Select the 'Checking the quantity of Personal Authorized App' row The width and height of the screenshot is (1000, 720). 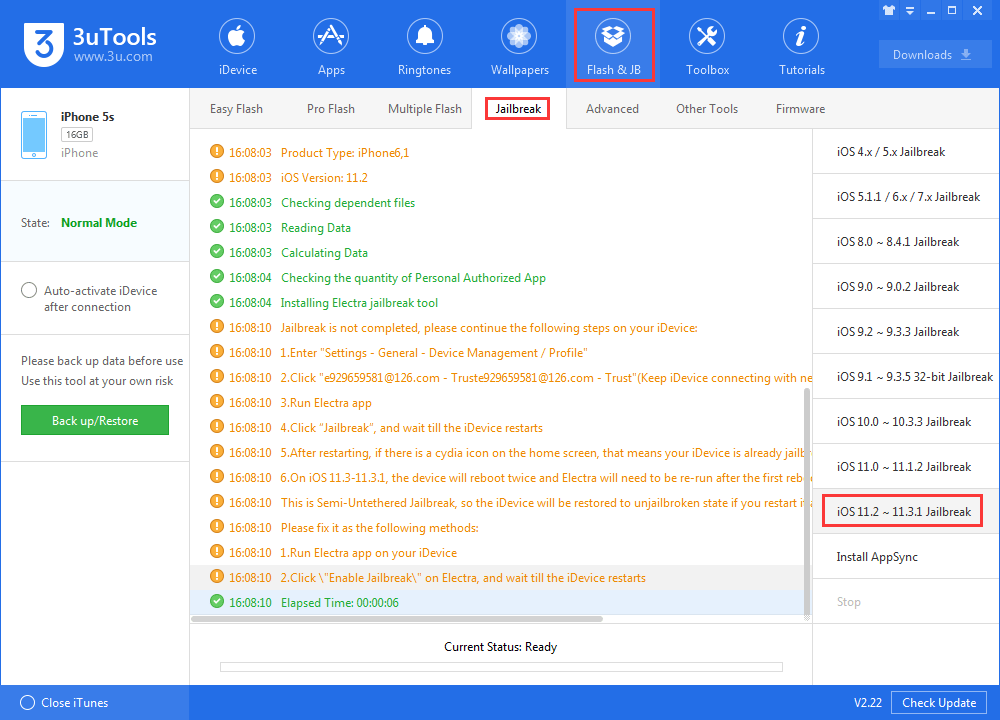501,277
